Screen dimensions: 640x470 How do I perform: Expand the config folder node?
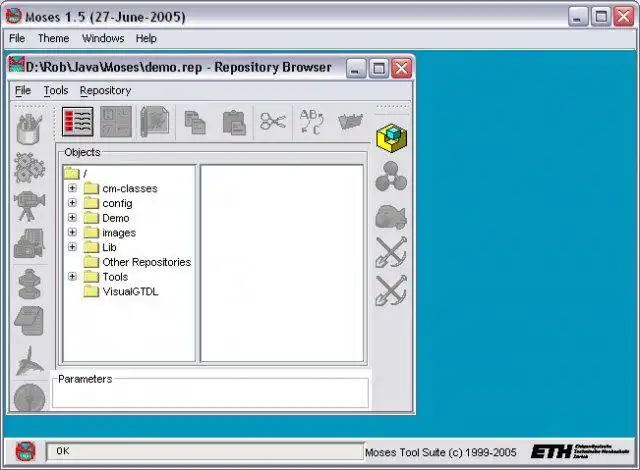72,203
